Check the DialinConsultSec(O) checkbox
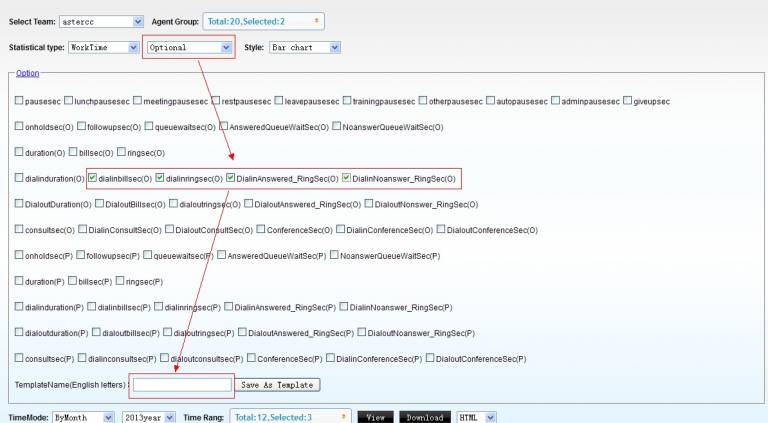This screenshot has width=768, height=423. (82, 229)
